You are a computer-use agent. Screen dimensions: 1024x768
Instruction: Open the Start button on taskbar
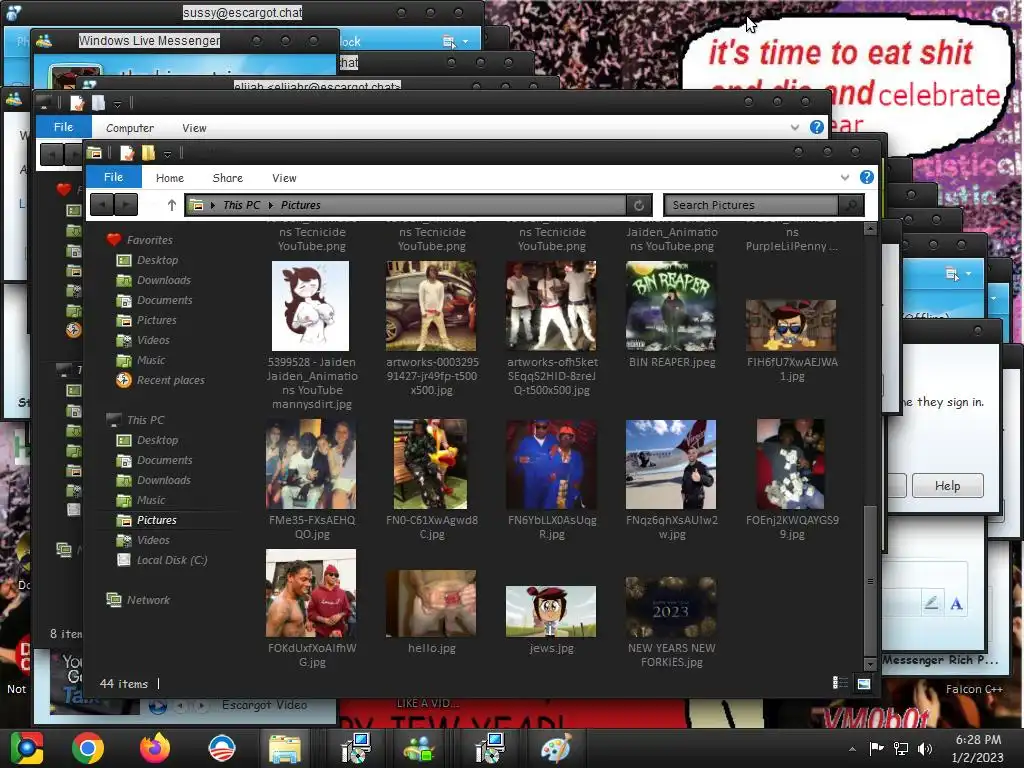(27, 748)
